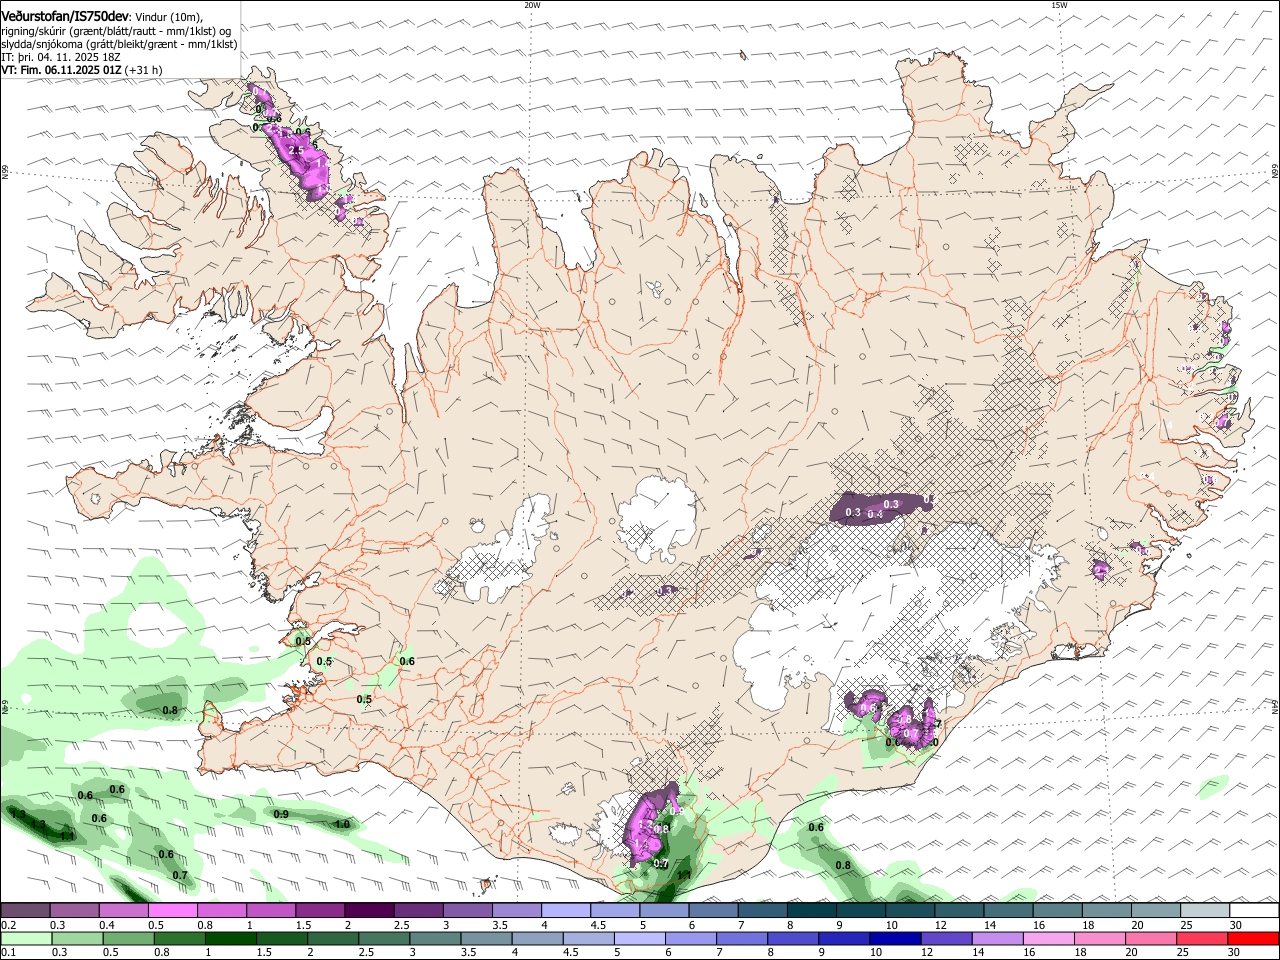Pick the lilac 14–16 rain legend swatch
Image resolution: width=1280 pixels, height=960 pixels.
999,939
